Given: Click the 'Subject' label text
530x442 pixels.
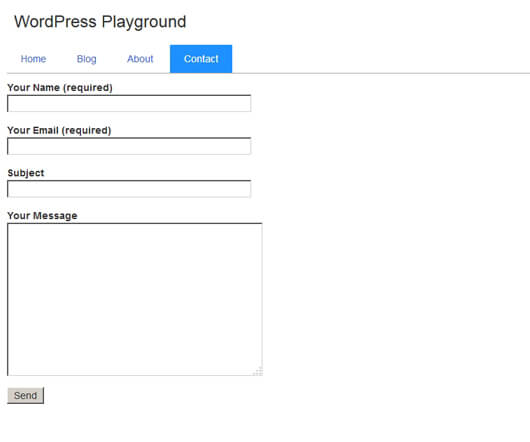Looking at the screenshot, I should pos(26,173).
